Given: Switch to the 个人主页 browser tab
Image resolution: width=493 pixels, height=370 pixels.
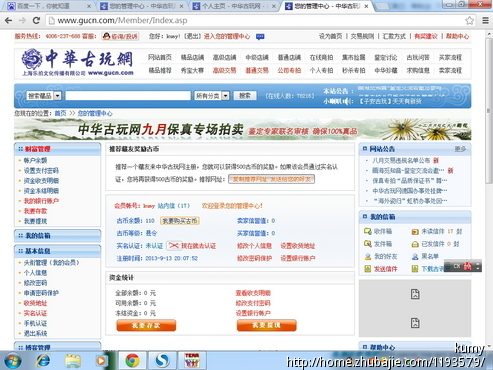Looking at the screenshot, I should point(234,6).
